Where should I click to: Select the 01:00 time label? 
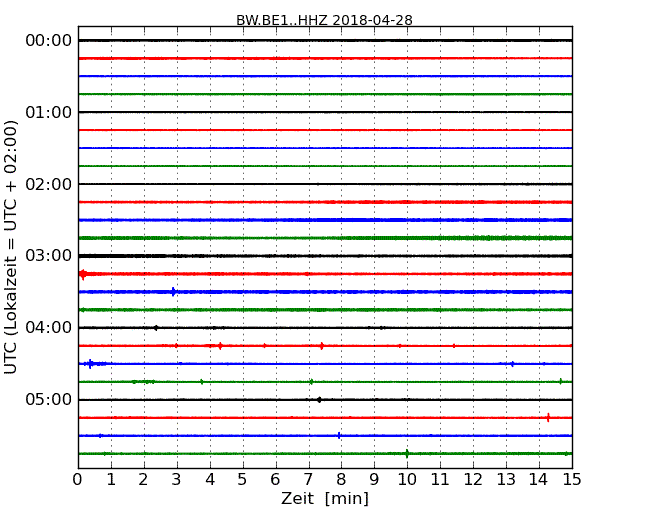tap(49, 112)
